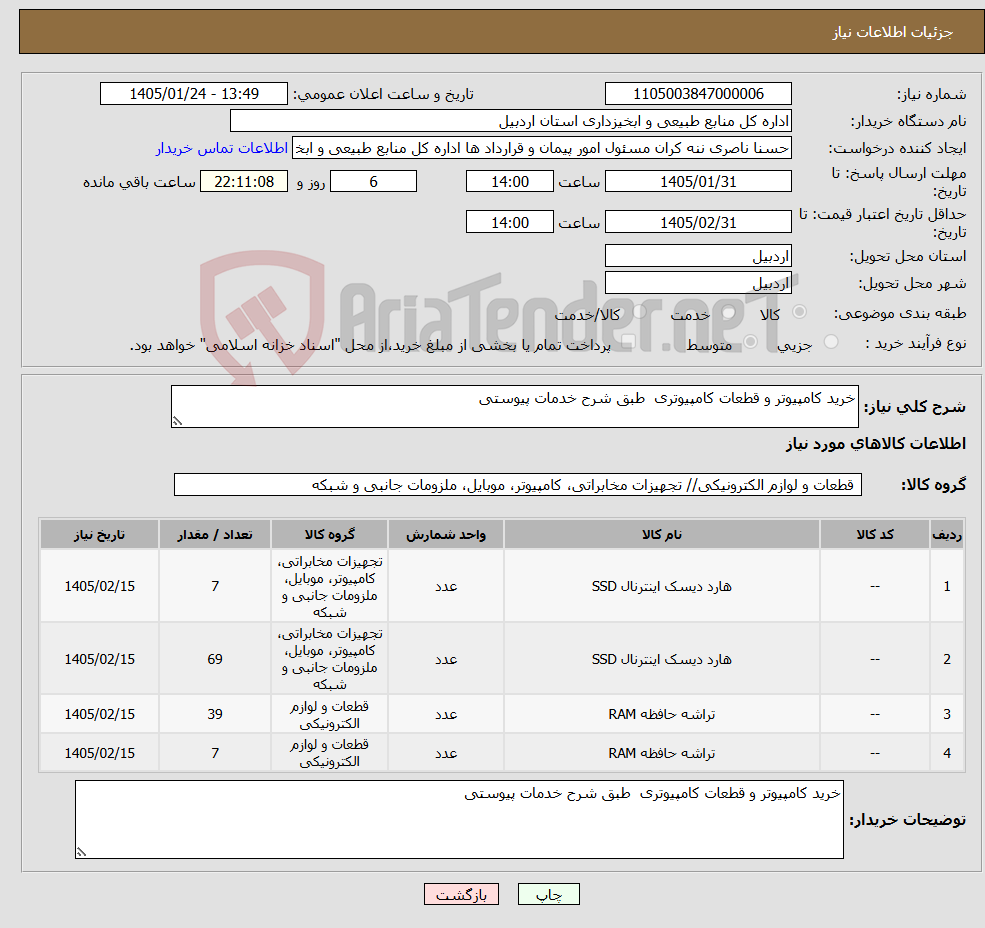The image size is (985, 928).
Task: Click date 1405/02/15 in row 1
Action: point(99,586)
